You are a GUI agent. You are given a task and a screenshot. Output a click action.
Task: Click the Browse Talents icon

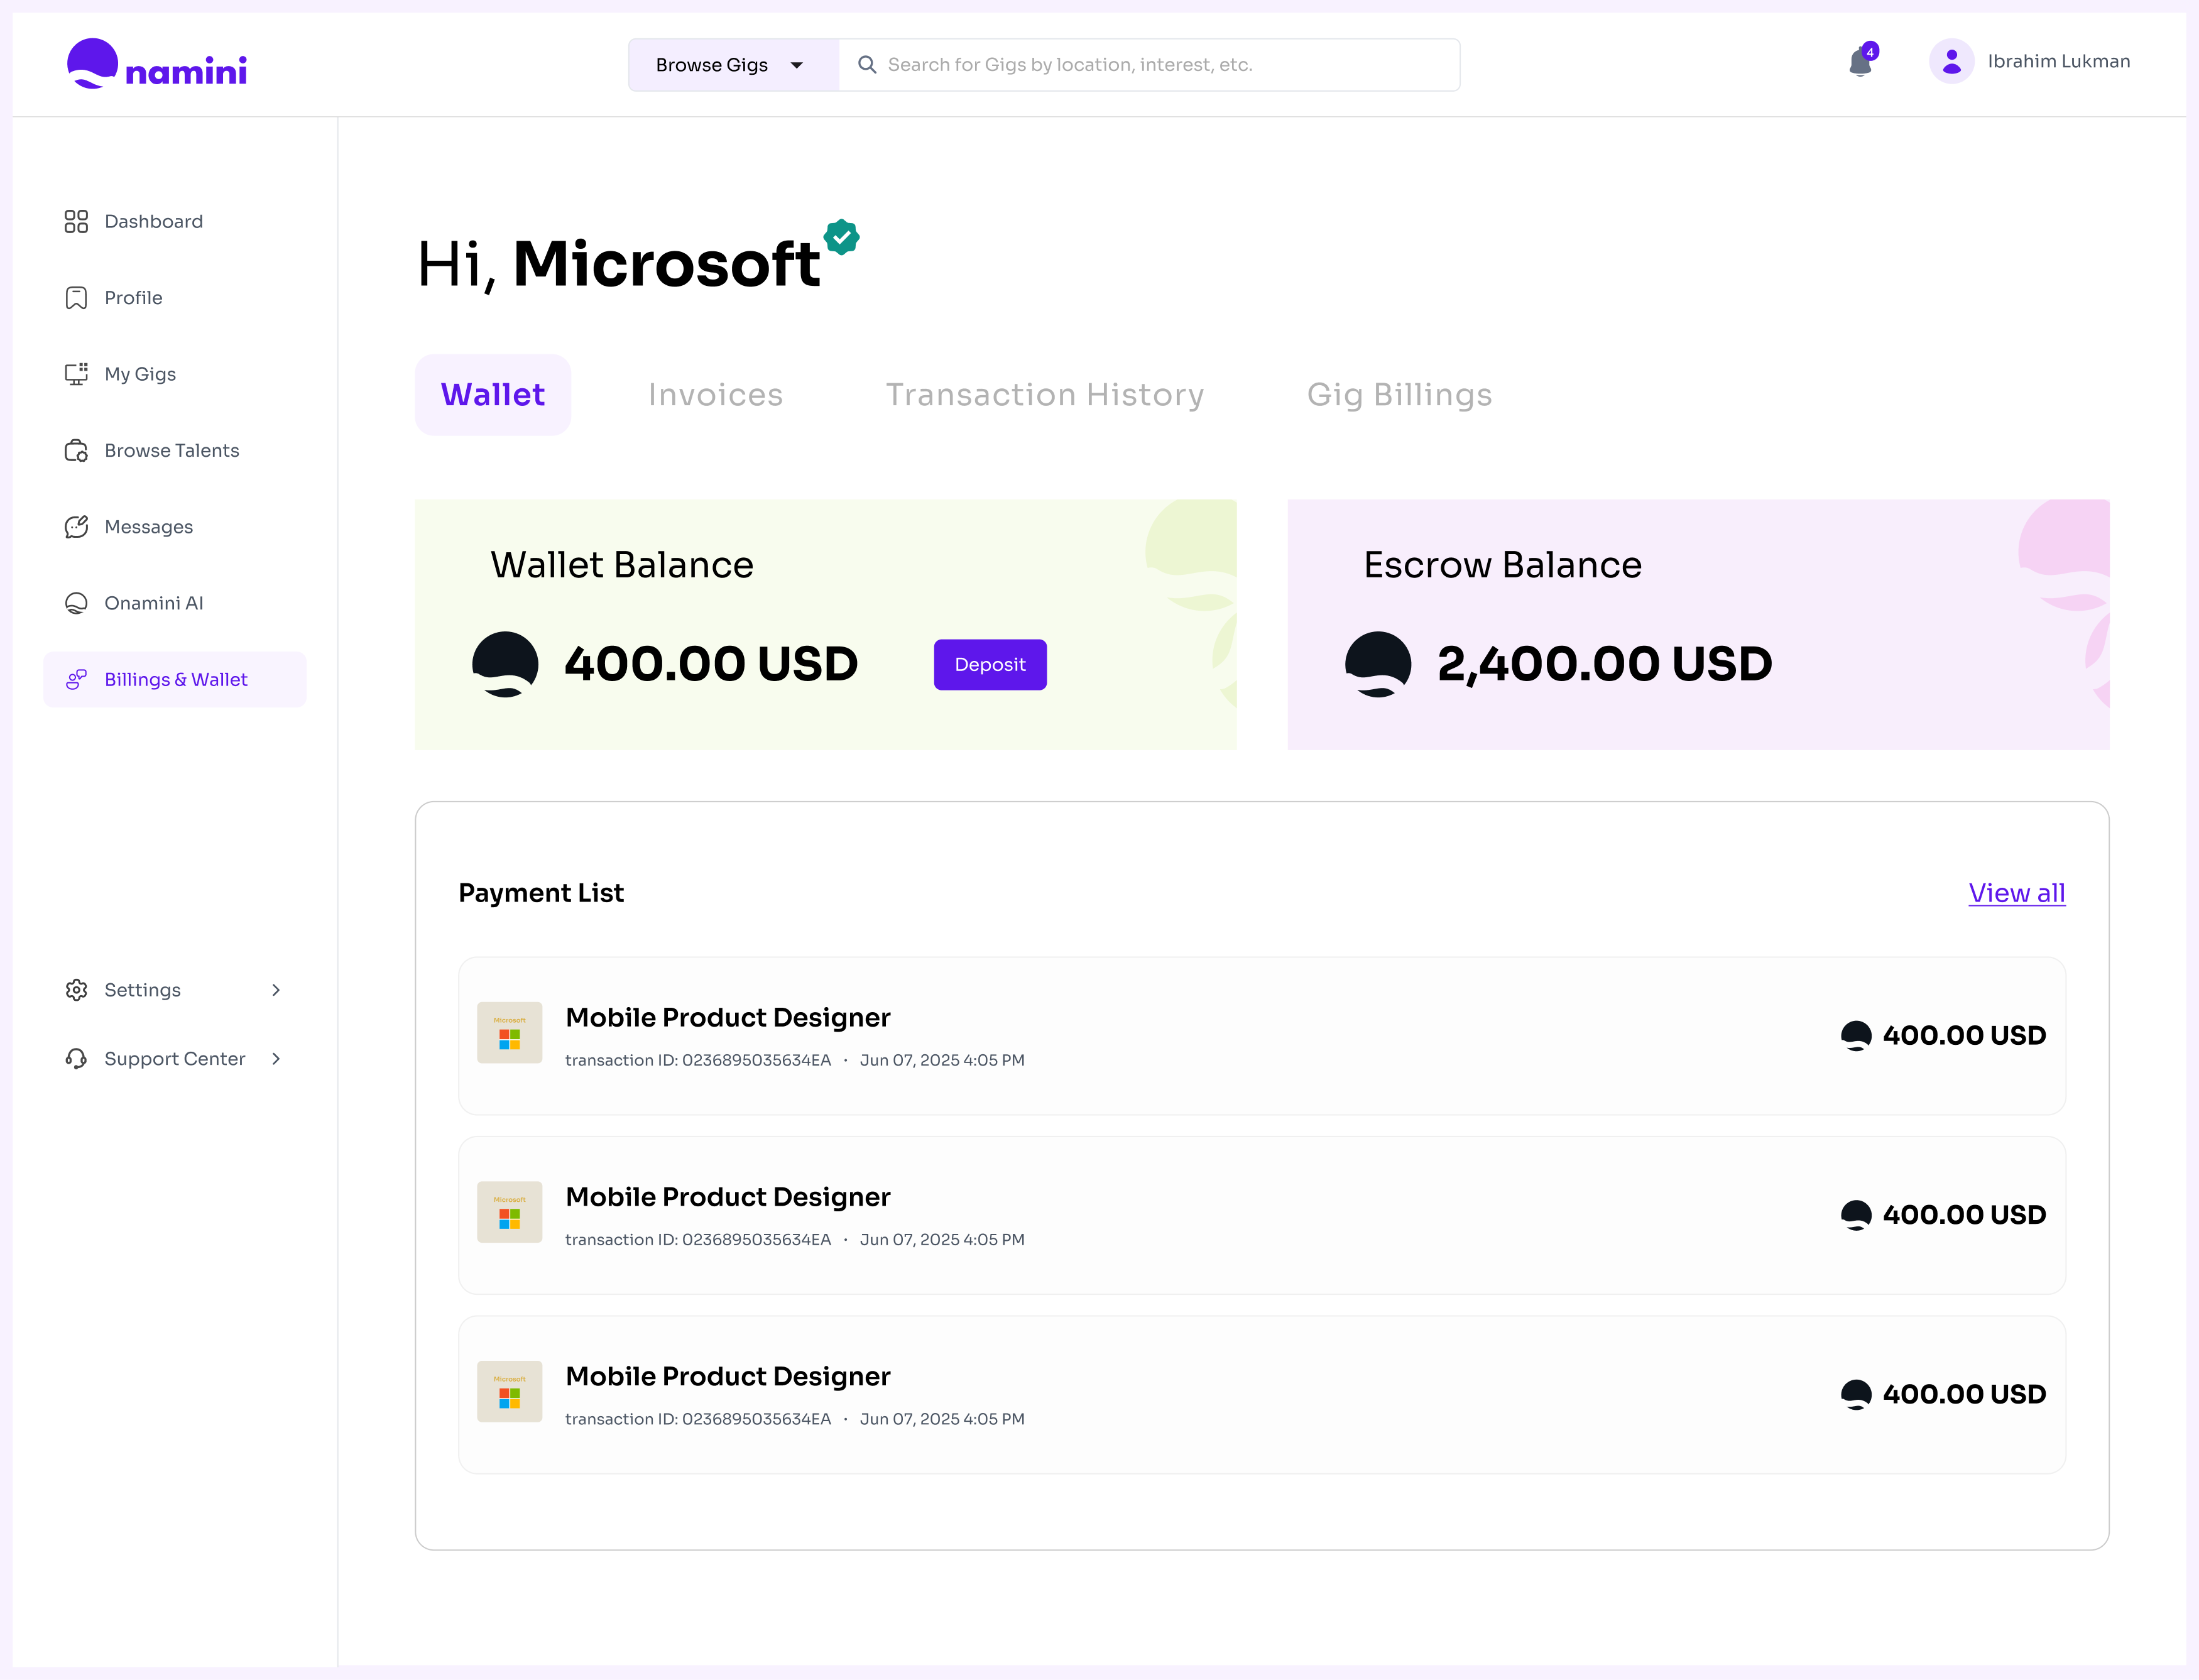(x=76, y=451)
